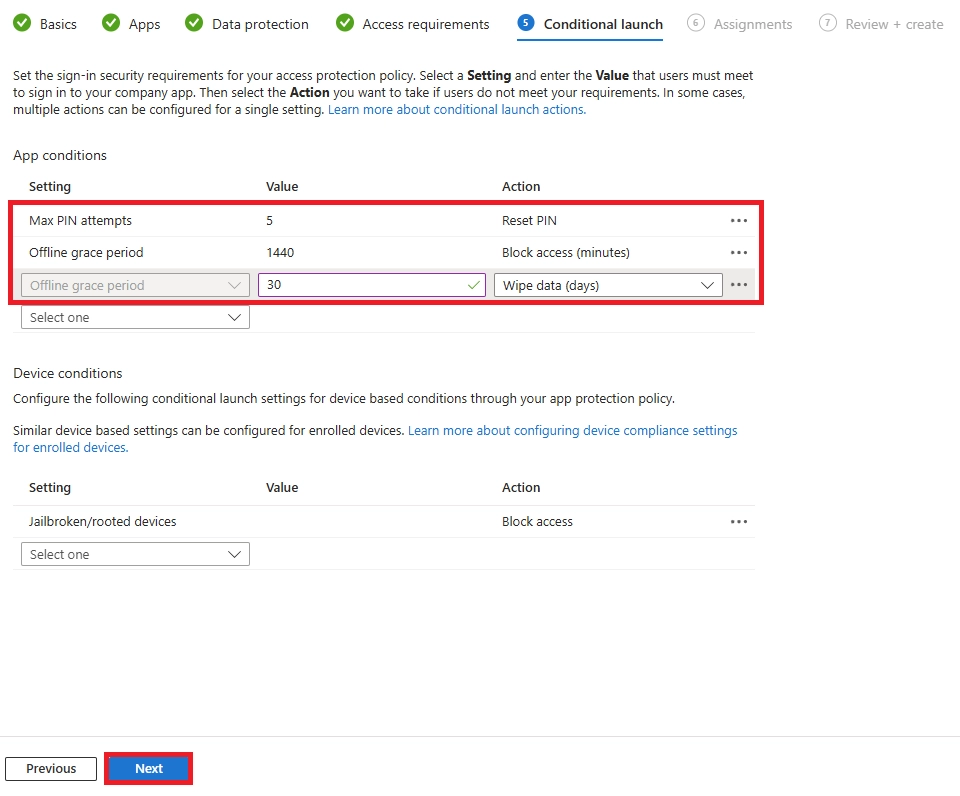This screenshot has height=796, width=960.
Task: Open the Device conditions Select one dropdown
Action: pos(135,554)
